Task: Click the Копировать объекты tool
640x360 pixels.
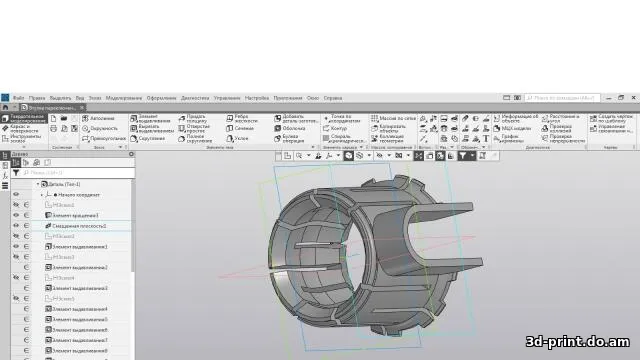Action: (x=389, y=129)
